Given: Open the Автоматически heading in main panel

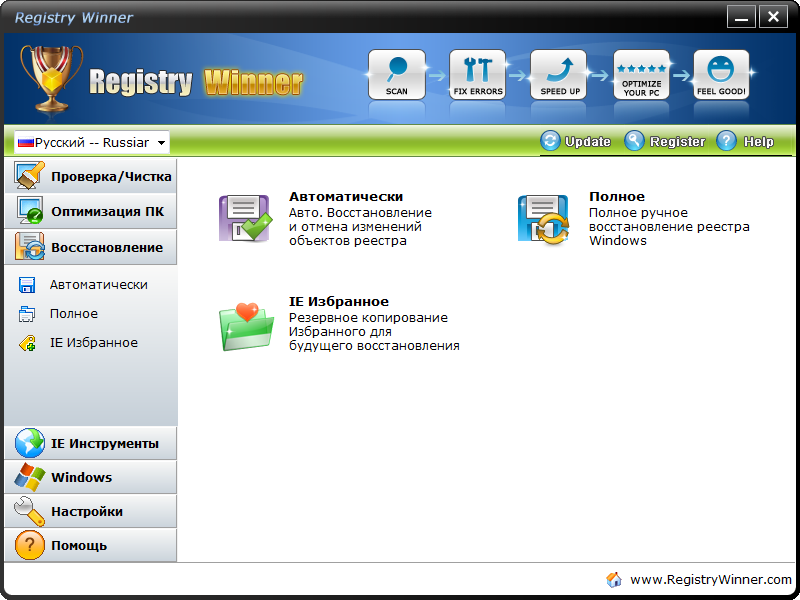Looking at the screenshot, I should click(346, 196).
